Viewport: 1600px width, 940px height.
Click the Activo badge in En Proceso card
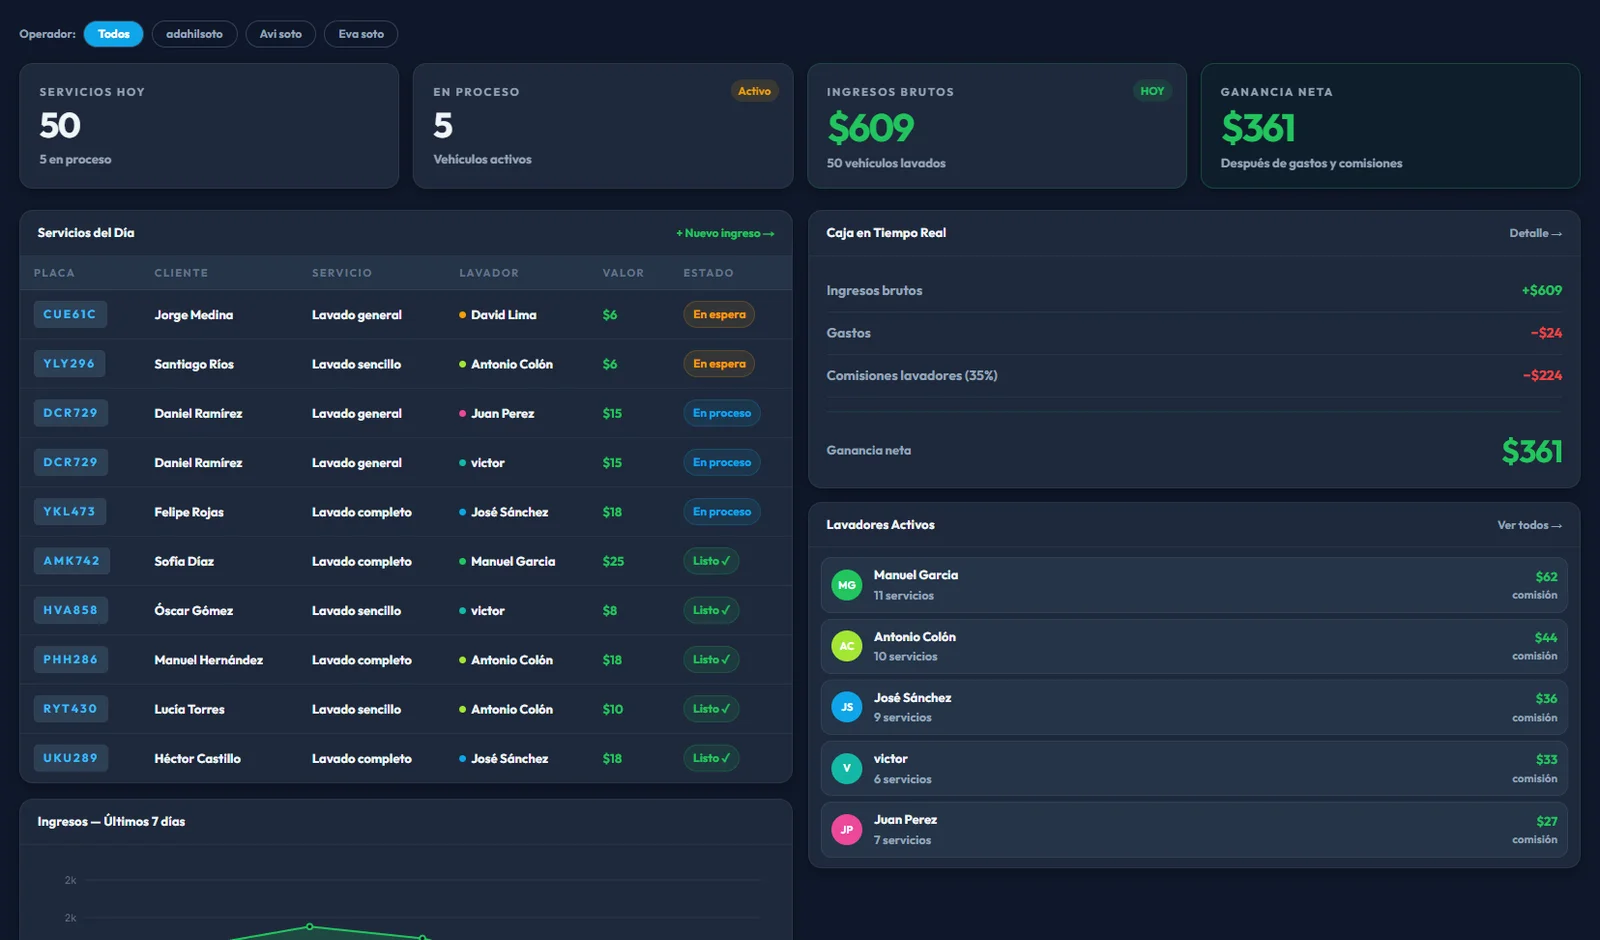[x=754, y=91]
